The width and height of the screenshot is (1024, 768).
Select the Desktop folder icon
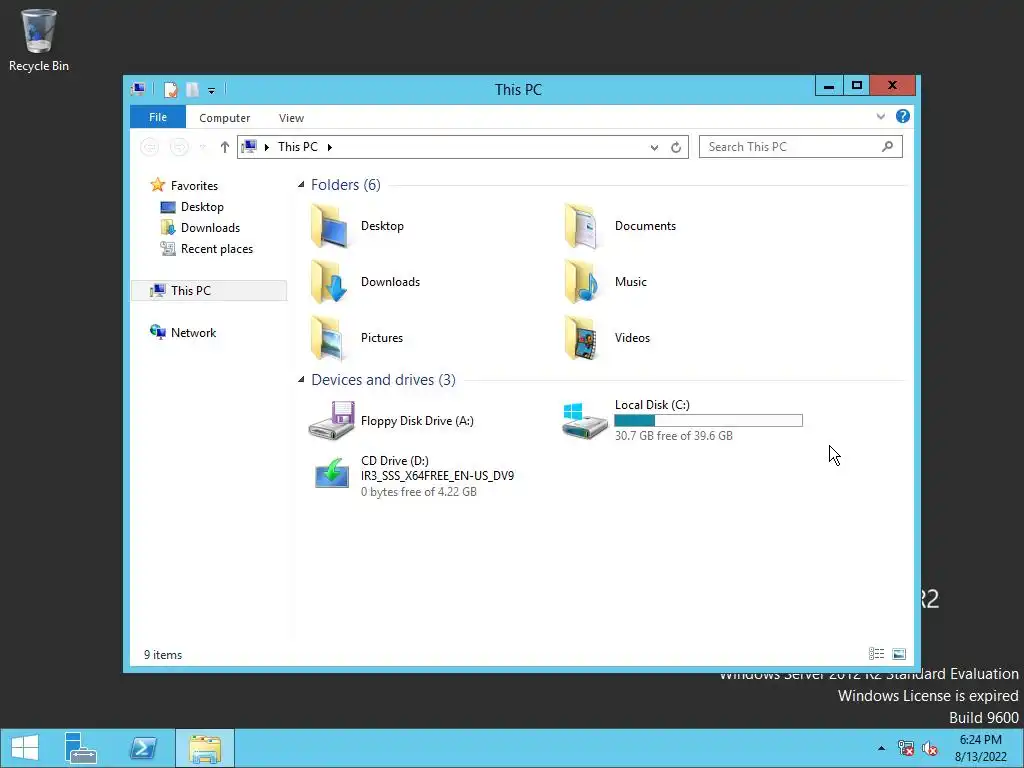(329, 226)
